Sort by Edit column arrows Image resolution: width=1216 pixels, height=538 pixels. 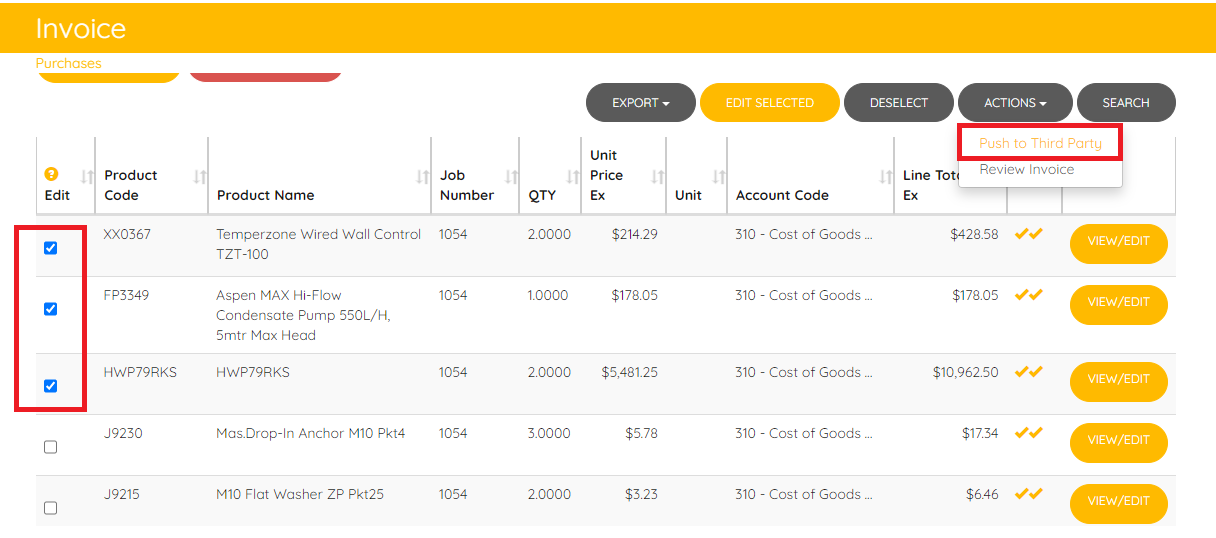coord(86,176)
